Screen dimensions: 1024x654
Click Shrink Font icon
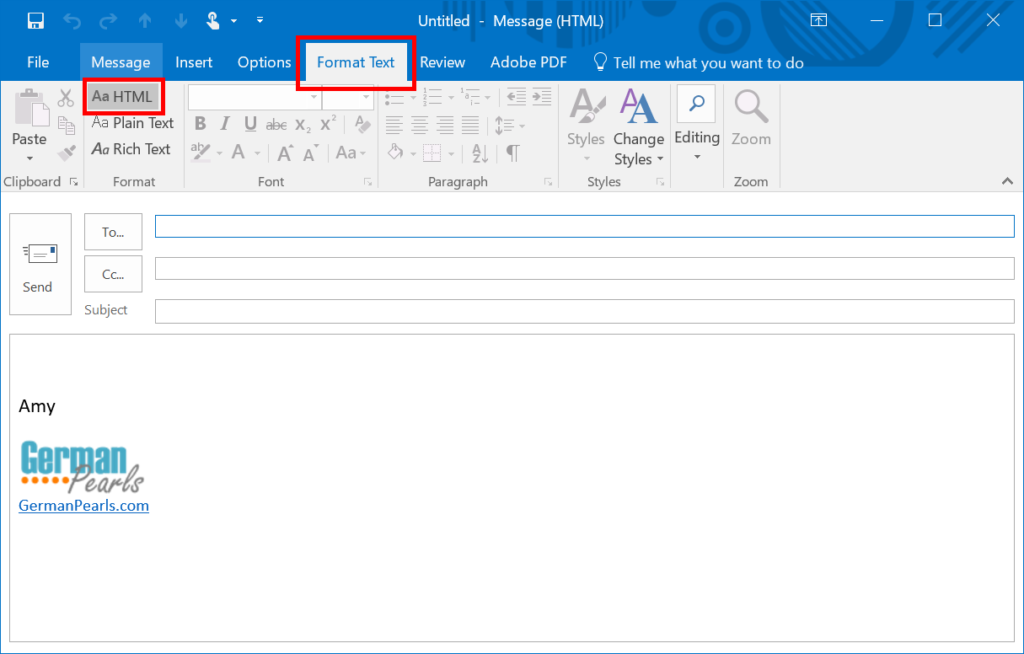[311, 153]
